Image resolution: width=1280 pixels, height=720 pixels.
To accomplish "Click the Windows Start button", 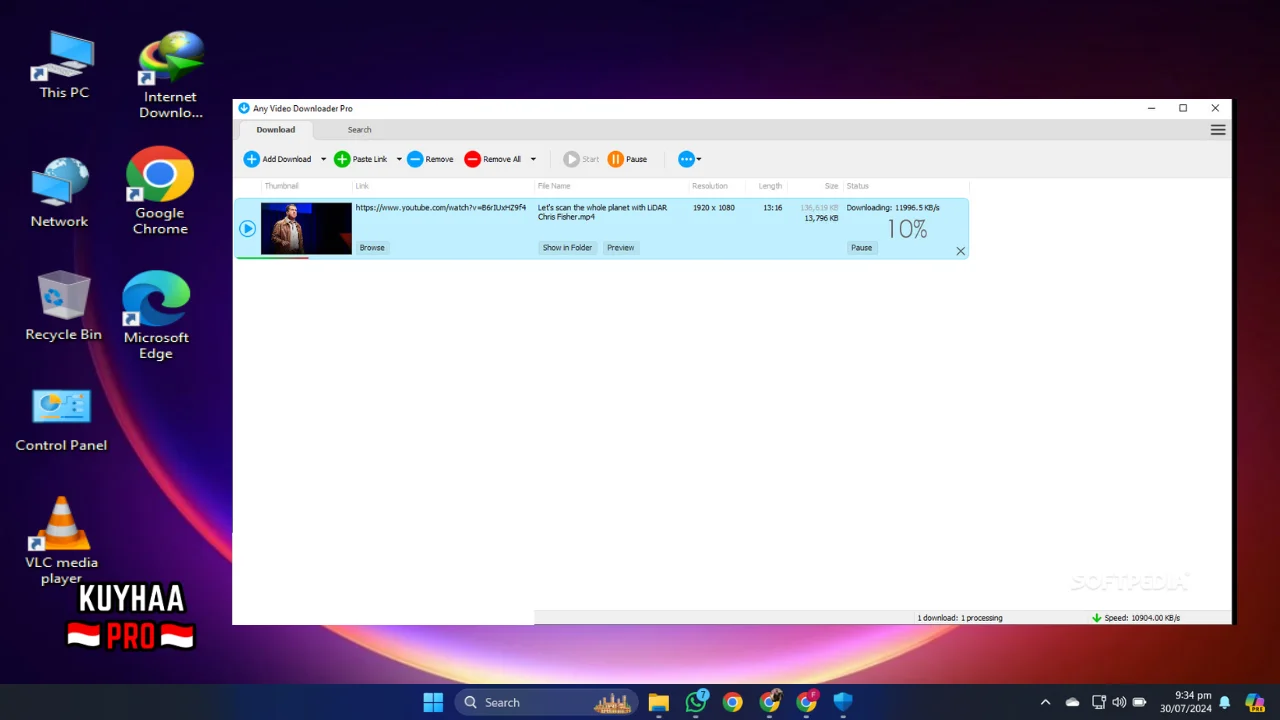I will click(433, 702).
